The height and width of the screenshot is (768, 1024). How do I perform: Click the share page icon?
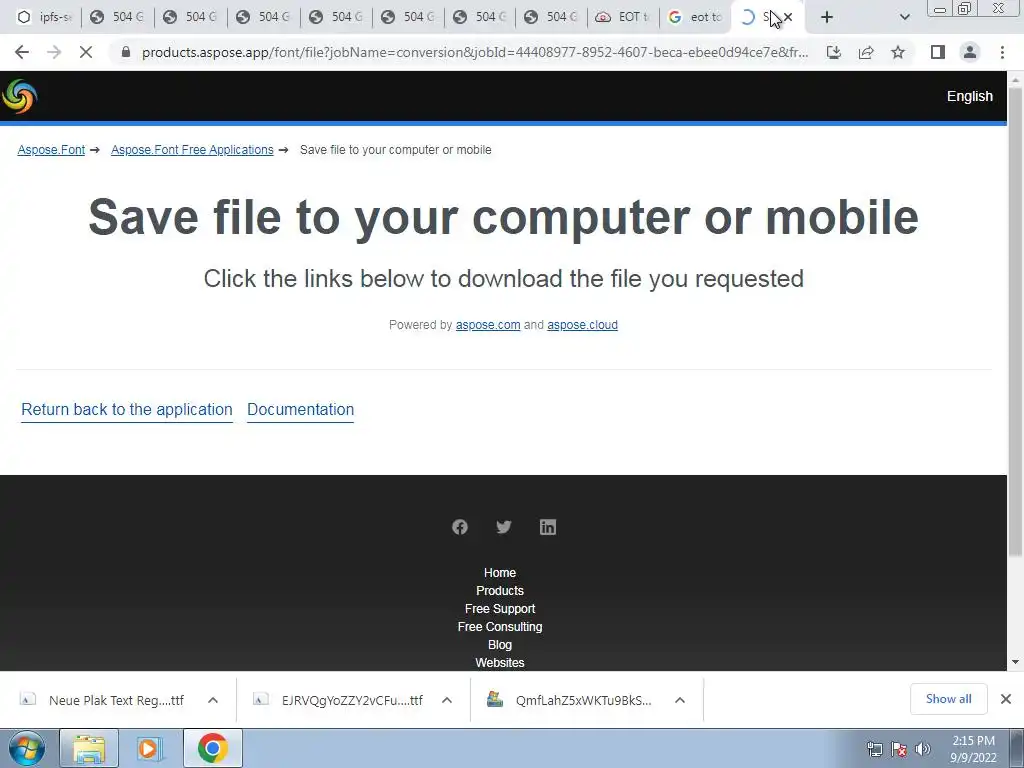[866, 52]
